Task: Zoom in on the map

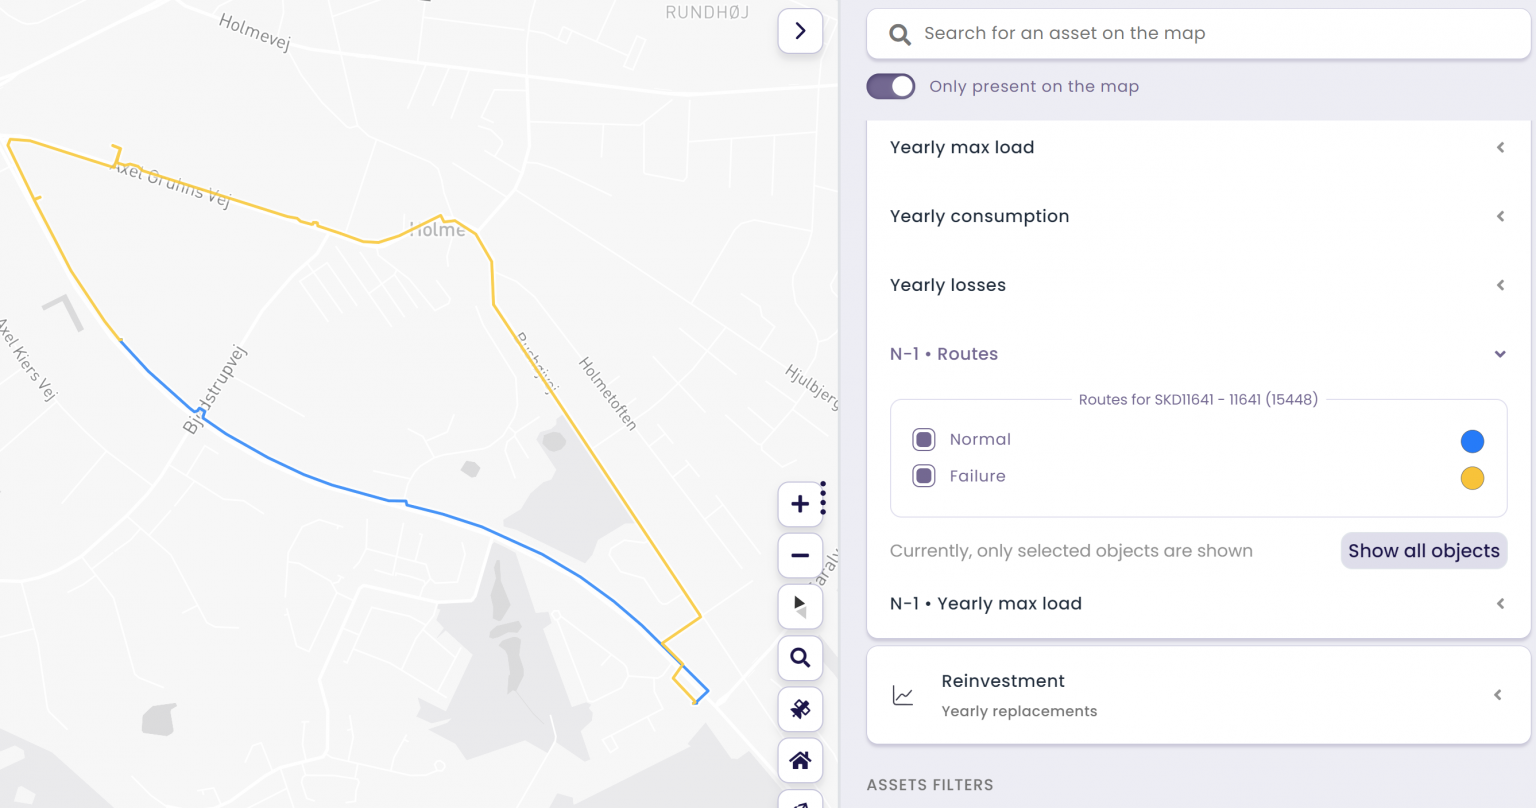Action: point(800,504)
